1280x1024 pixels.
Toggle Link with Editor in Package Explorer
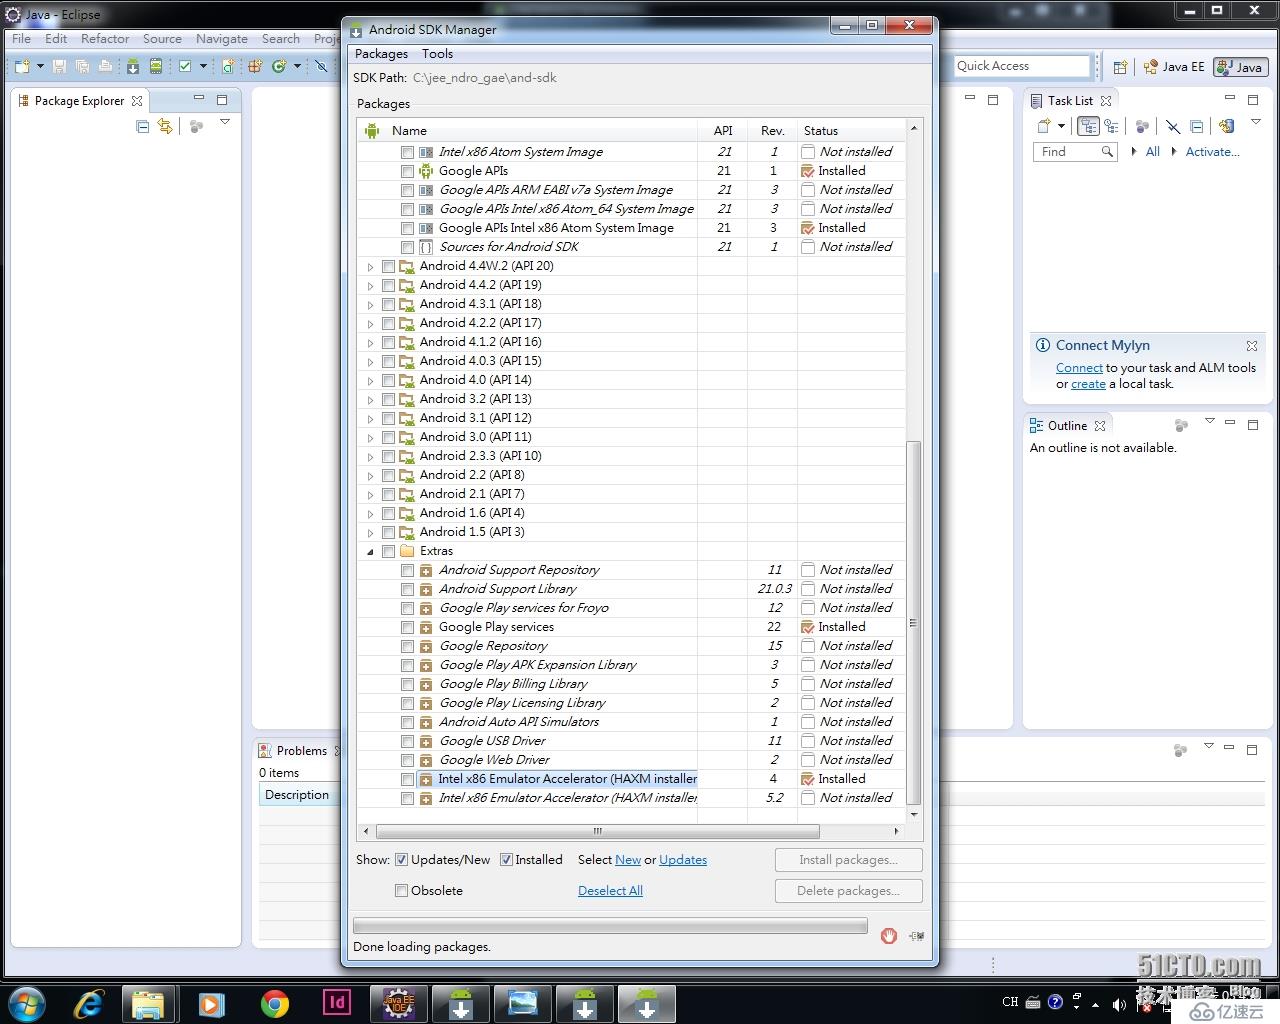pyautogui.click(x=165, y=126)
